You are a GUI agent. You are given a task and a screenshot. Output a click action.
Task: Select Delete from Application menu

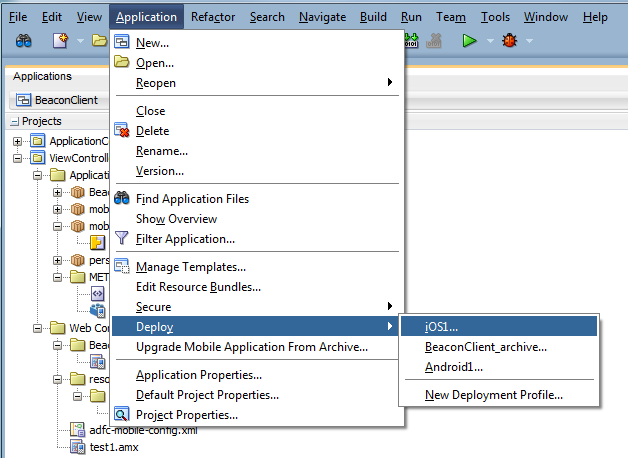258,131
